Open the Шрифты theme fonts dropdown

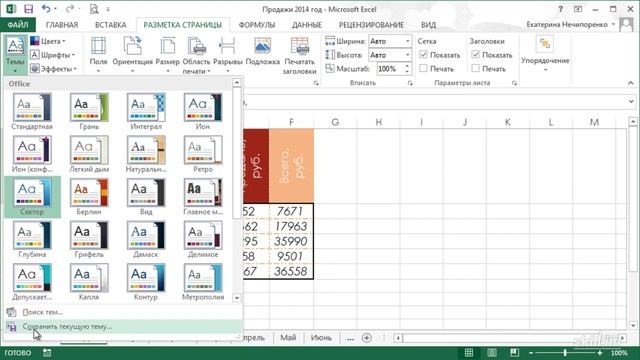click(53, 55)
